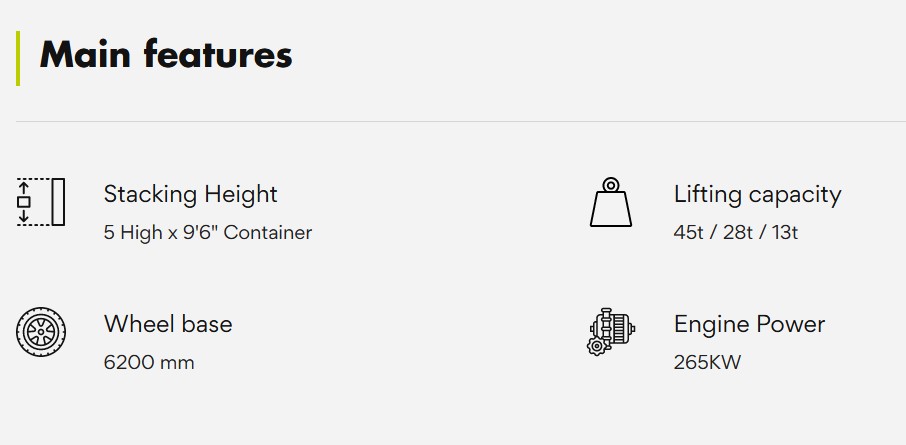Click the lifting capacity weight icon
906x445 pixels.
(610, 203)
